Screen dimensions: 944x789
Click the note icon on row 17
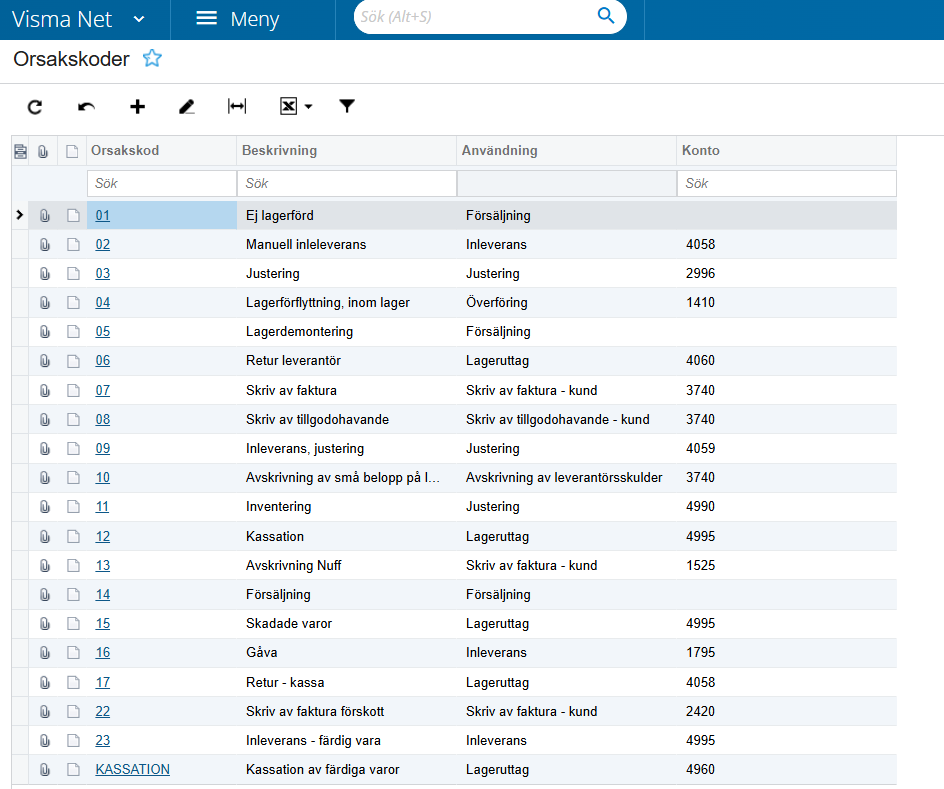[x=73, y=682]
